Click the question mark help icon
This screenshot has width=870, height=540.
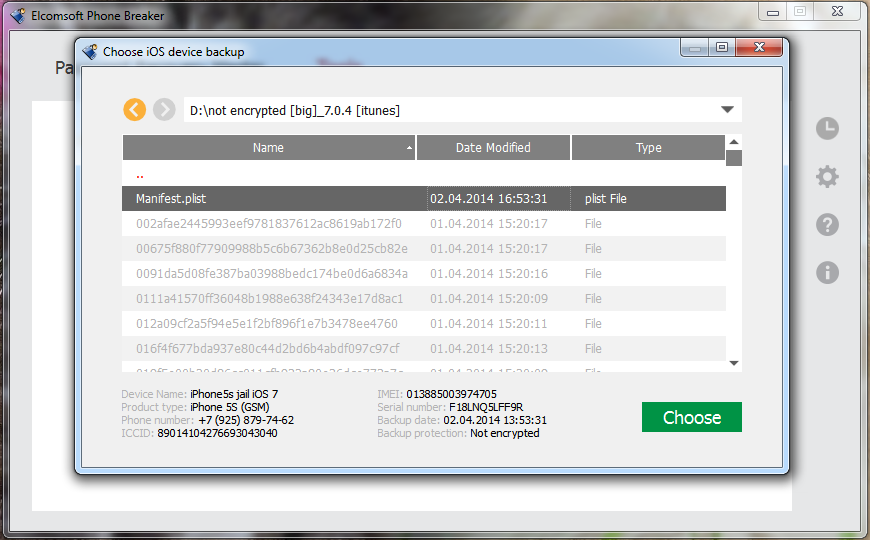[x=827, y=224]
